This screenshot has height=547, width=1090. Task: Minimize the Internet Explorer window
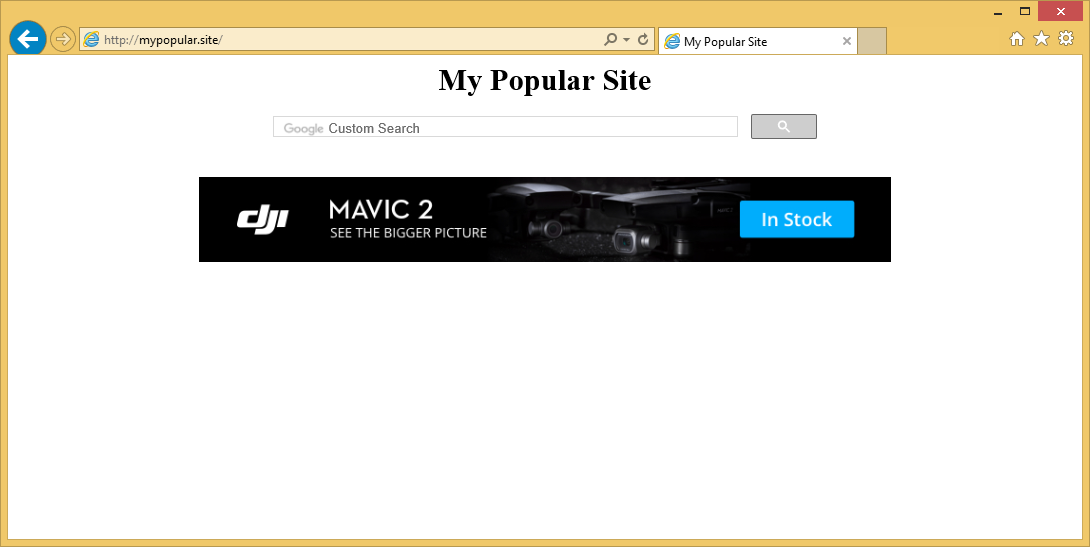998,12
